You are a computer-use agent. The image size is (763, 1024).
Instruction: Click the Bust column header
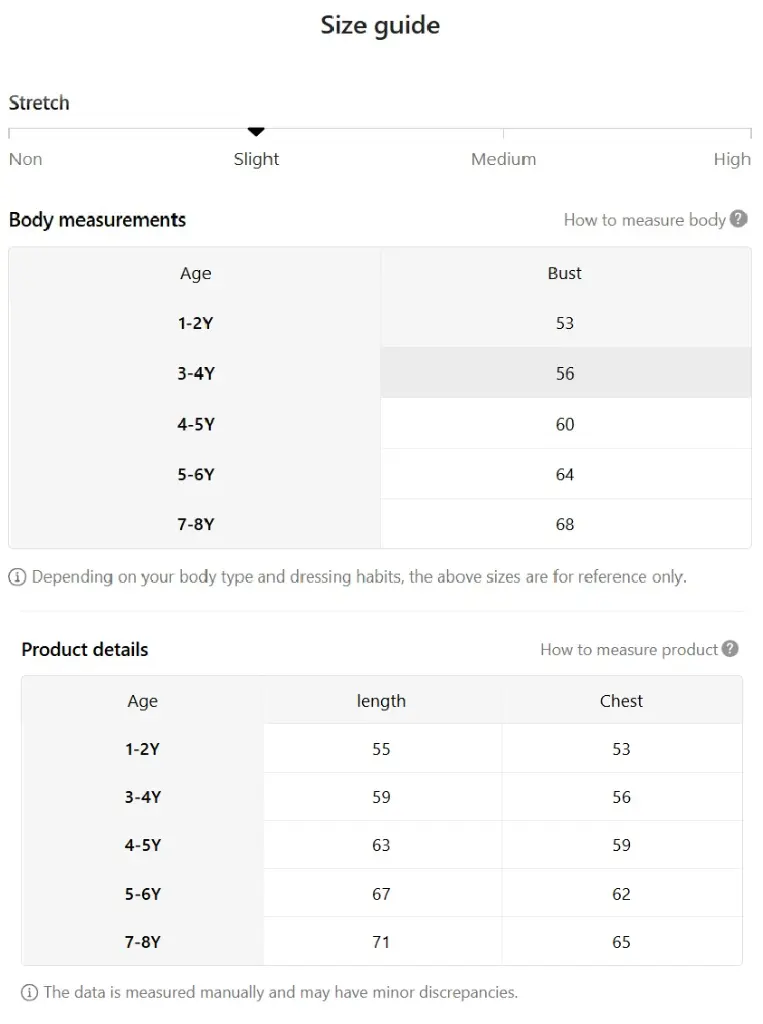coord(565,273)
